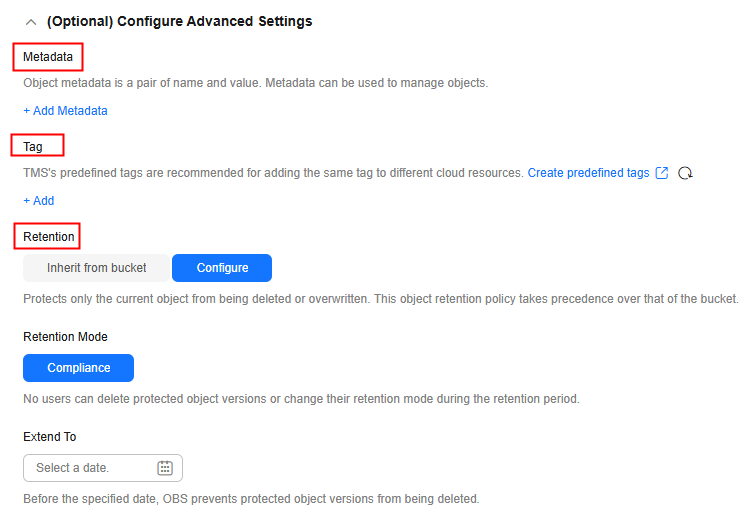Open the calendar picker icon
The height and width of the screenshot is (521, 755).
click(x=165, y=468)
